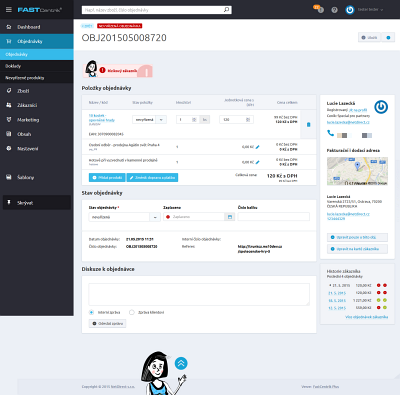400x395 pixels.
Task: Open the calendar icon in the Zaplaceno field
Action: click(230, 217)
